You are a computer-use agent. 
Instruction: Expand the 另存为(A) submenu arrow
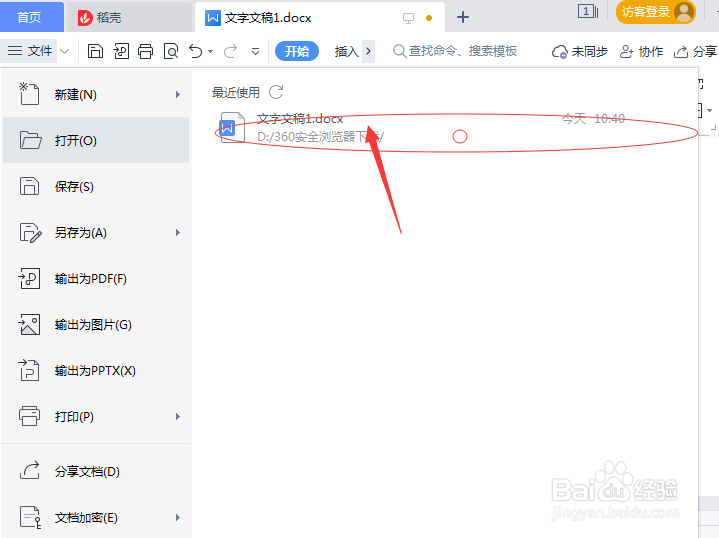tap(178, 233)
